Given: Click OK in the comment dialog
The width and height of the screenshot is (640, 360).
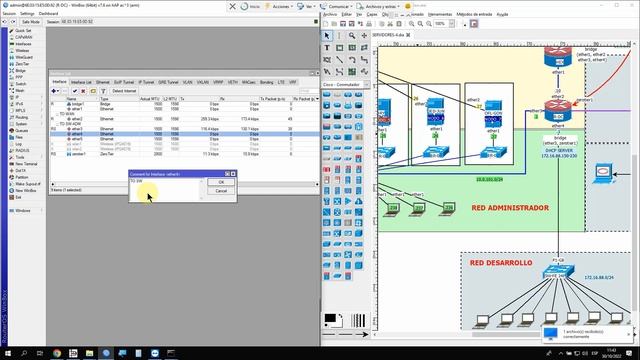Looking at the screenshot, I should 221,182.
